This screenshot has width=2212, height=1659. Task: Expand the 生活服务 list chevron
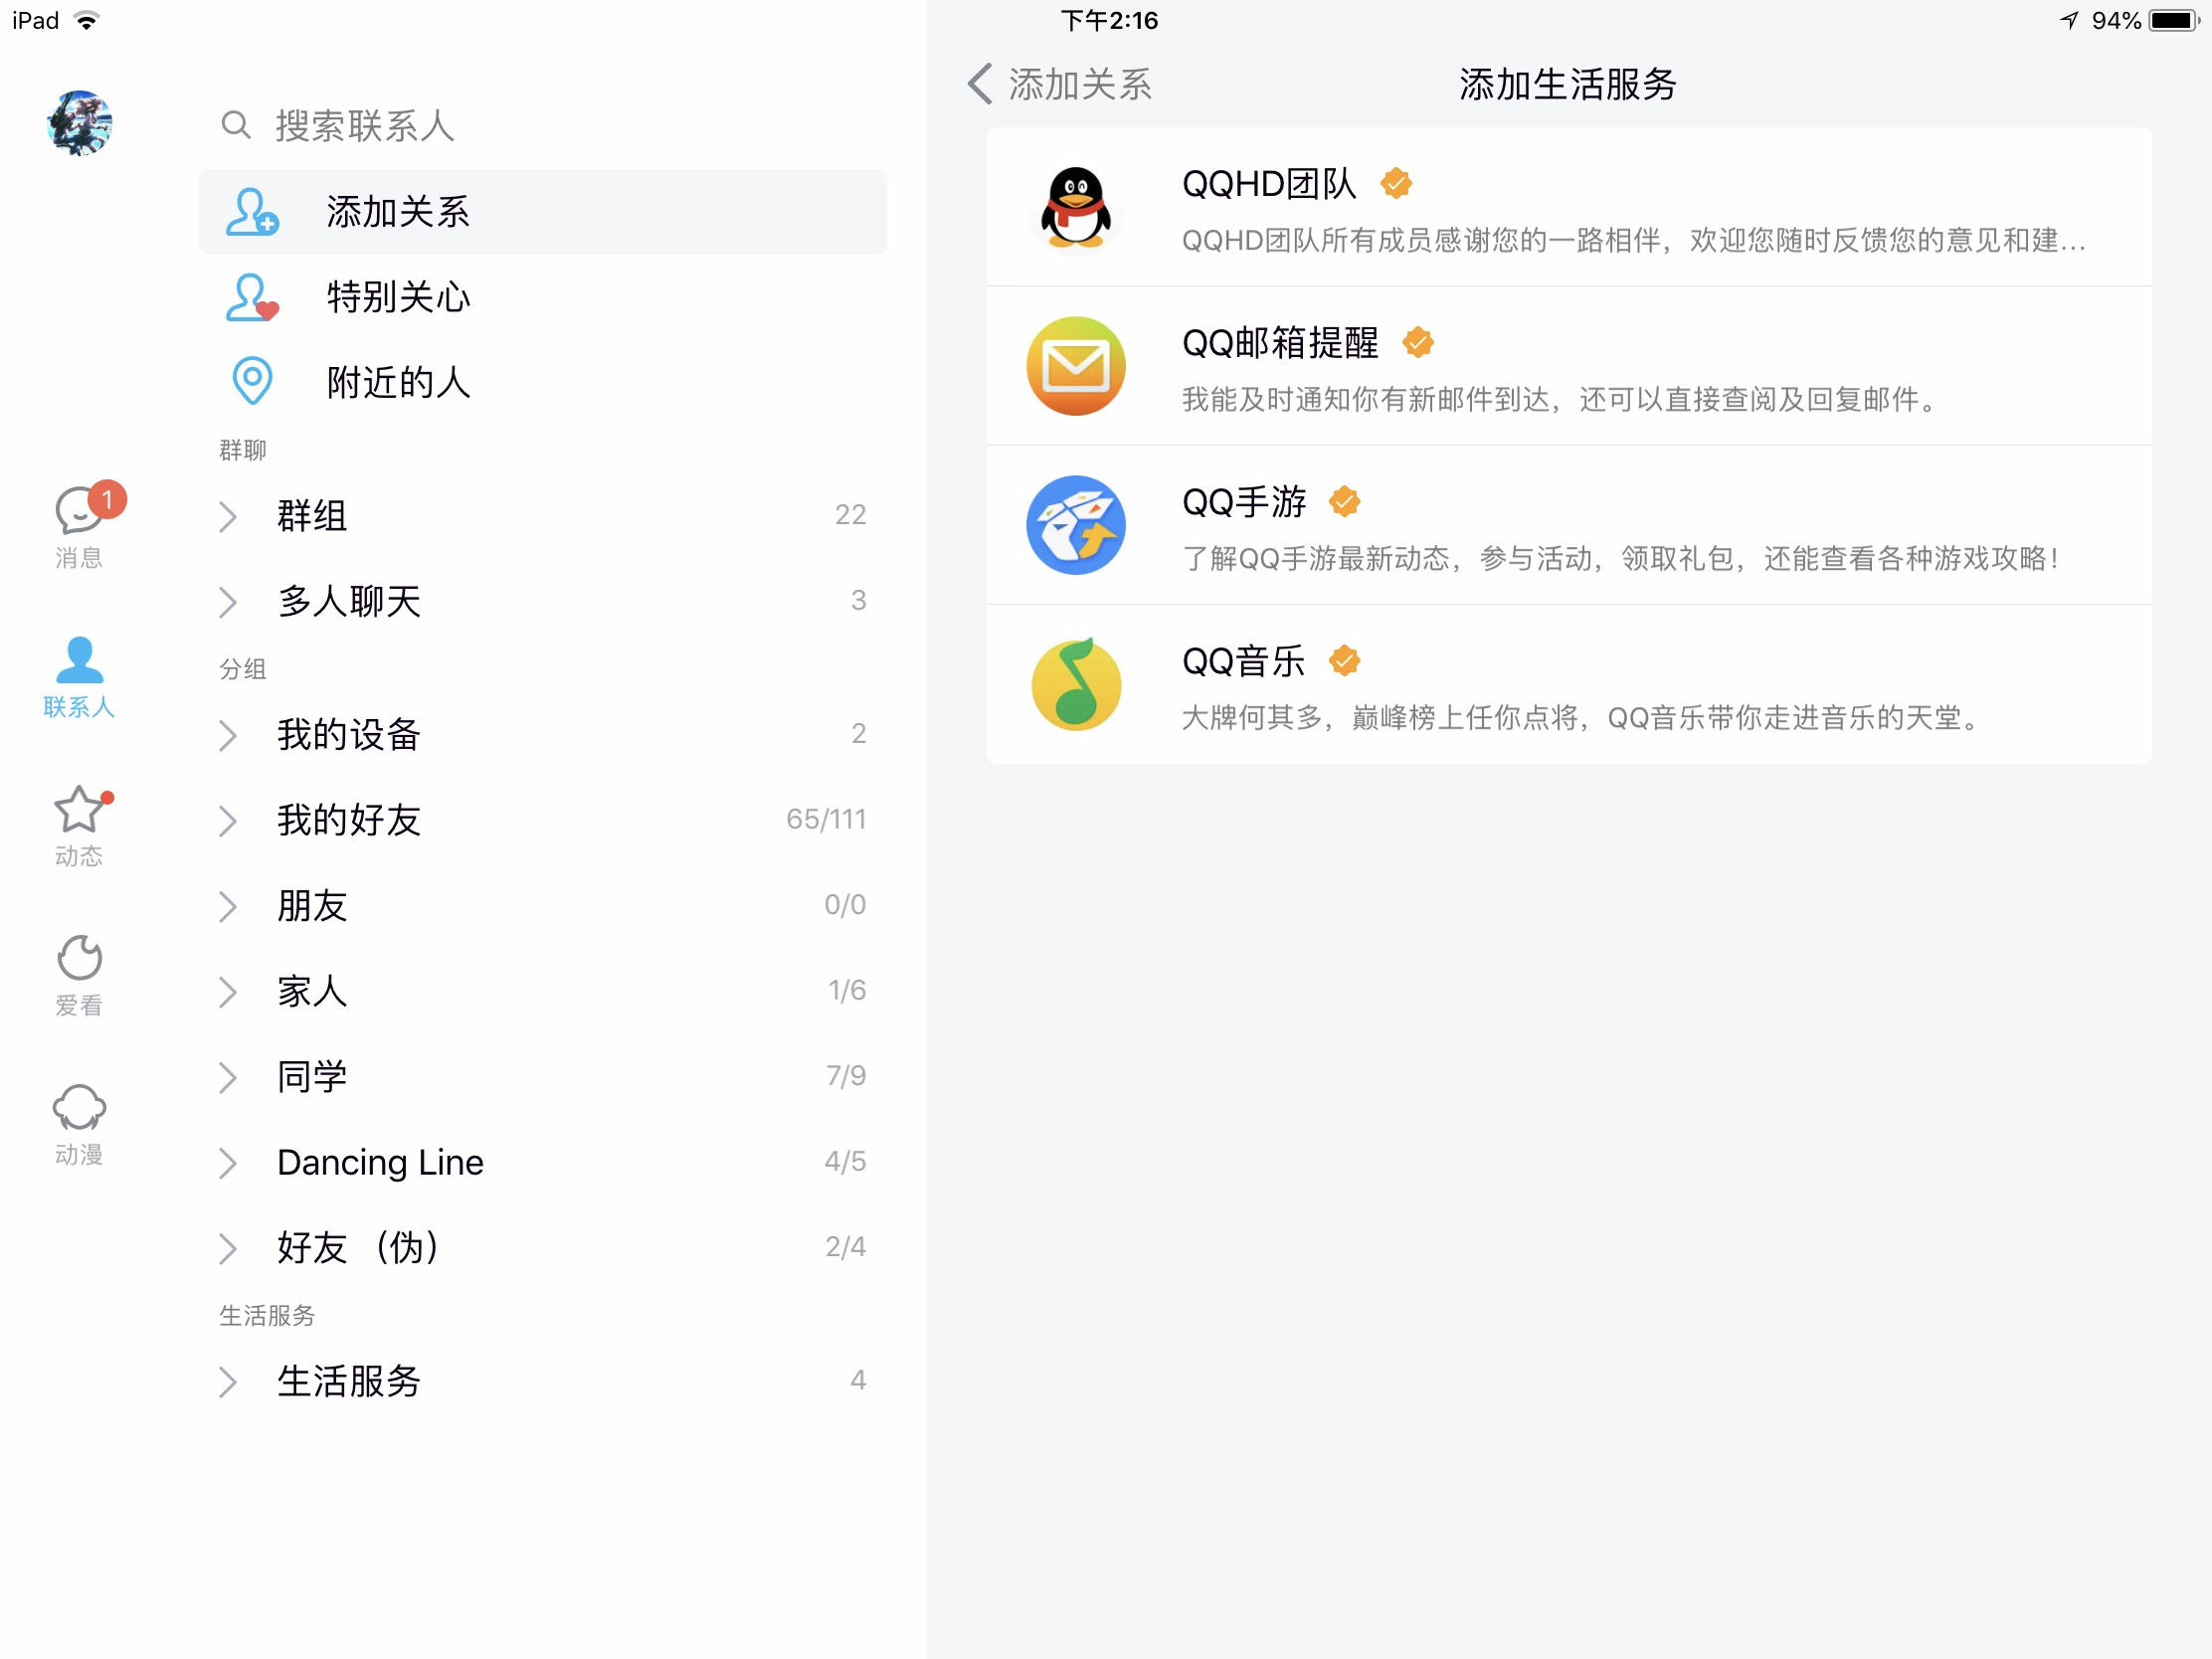click(228, 1382)
